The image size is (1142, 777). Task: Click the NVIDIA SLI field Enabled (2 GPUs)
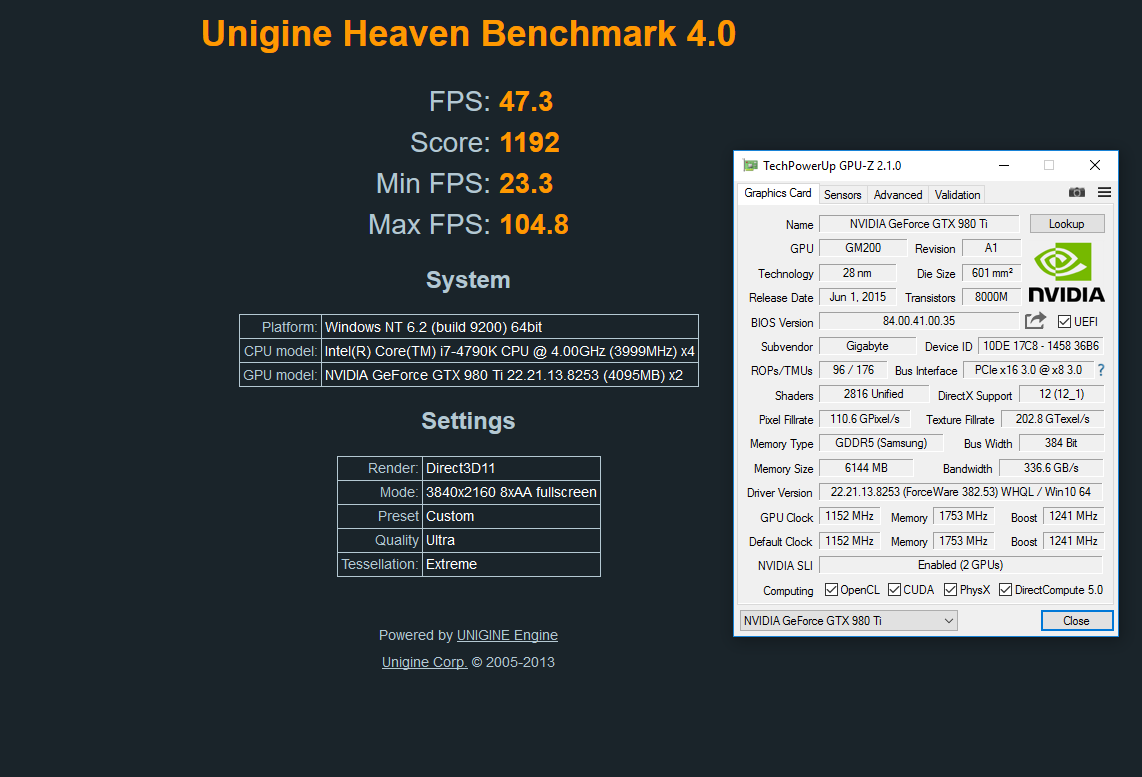pyautogui.click(x=961, y=565)
